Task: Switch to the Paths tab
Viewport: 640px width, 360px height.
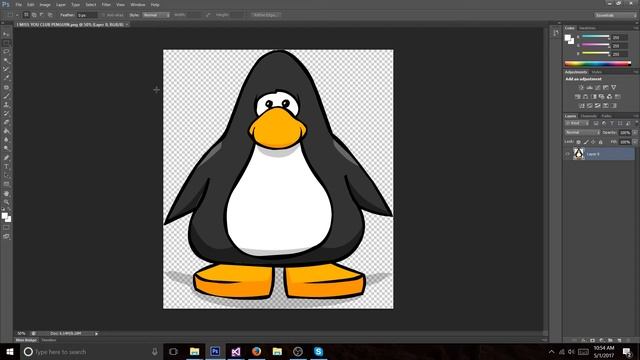Action: 607,116
